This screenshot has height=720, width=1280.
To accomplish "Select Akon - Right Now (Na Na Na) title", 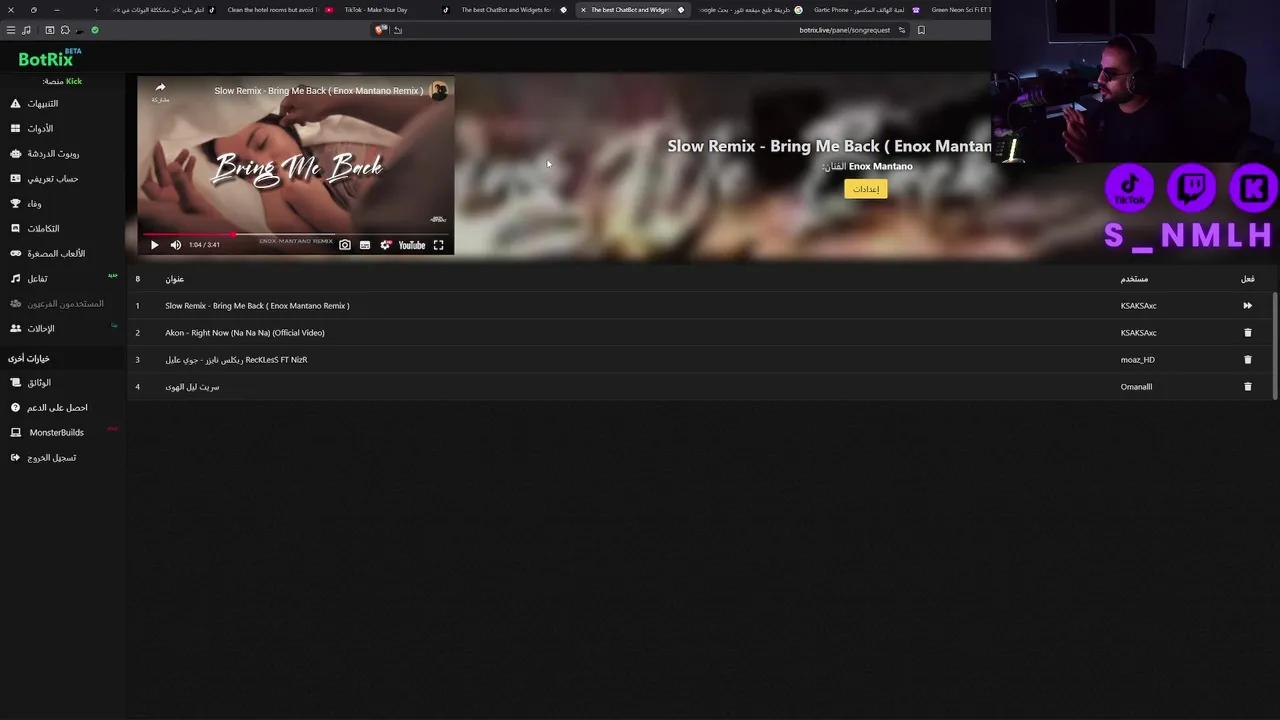I will click(245, 333).
